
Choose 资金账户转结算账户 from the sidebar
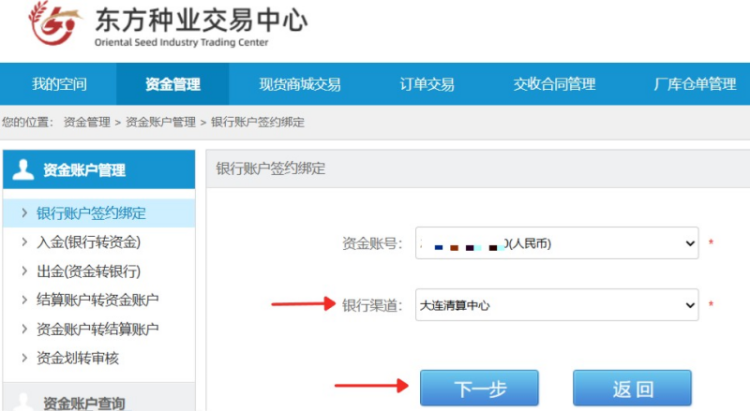coord(97,329)
